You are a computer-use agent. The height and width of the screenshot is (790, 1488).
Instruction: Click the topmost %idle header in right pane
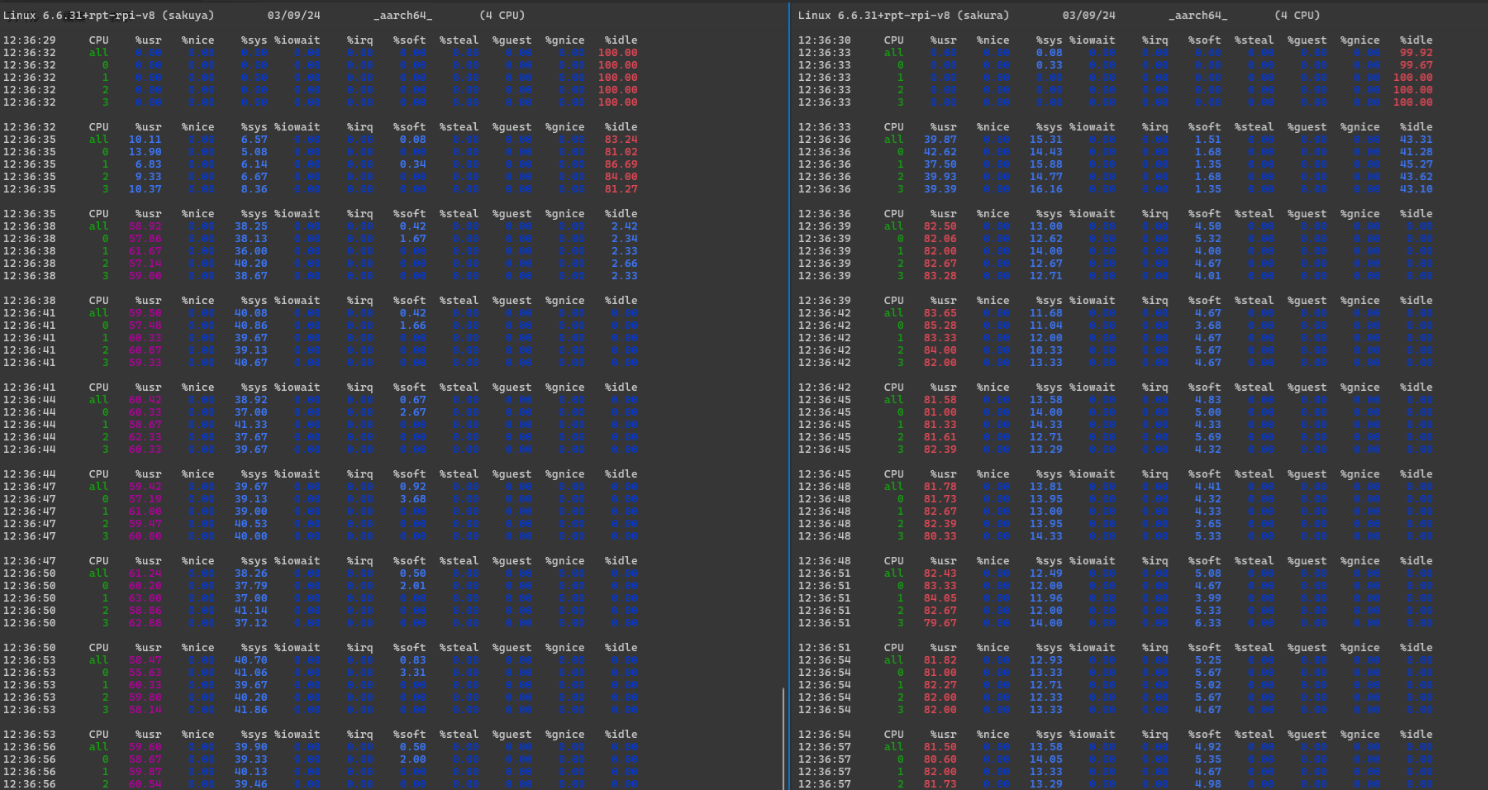[1416, 40]
